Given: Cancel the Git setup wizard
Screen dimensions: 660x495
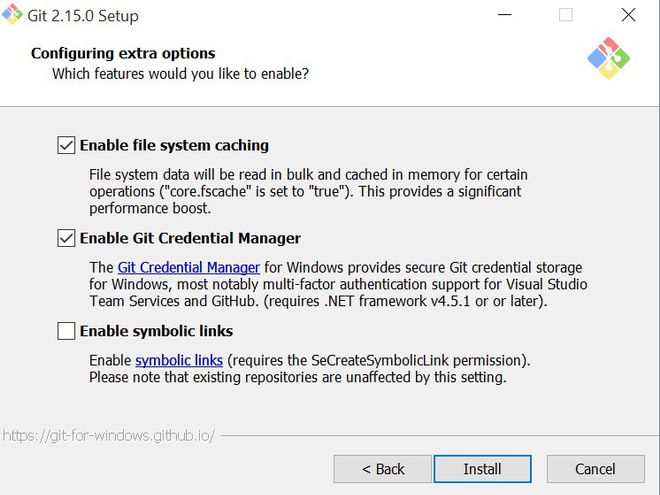Looking at the screenshot, I should pos(595,469).
